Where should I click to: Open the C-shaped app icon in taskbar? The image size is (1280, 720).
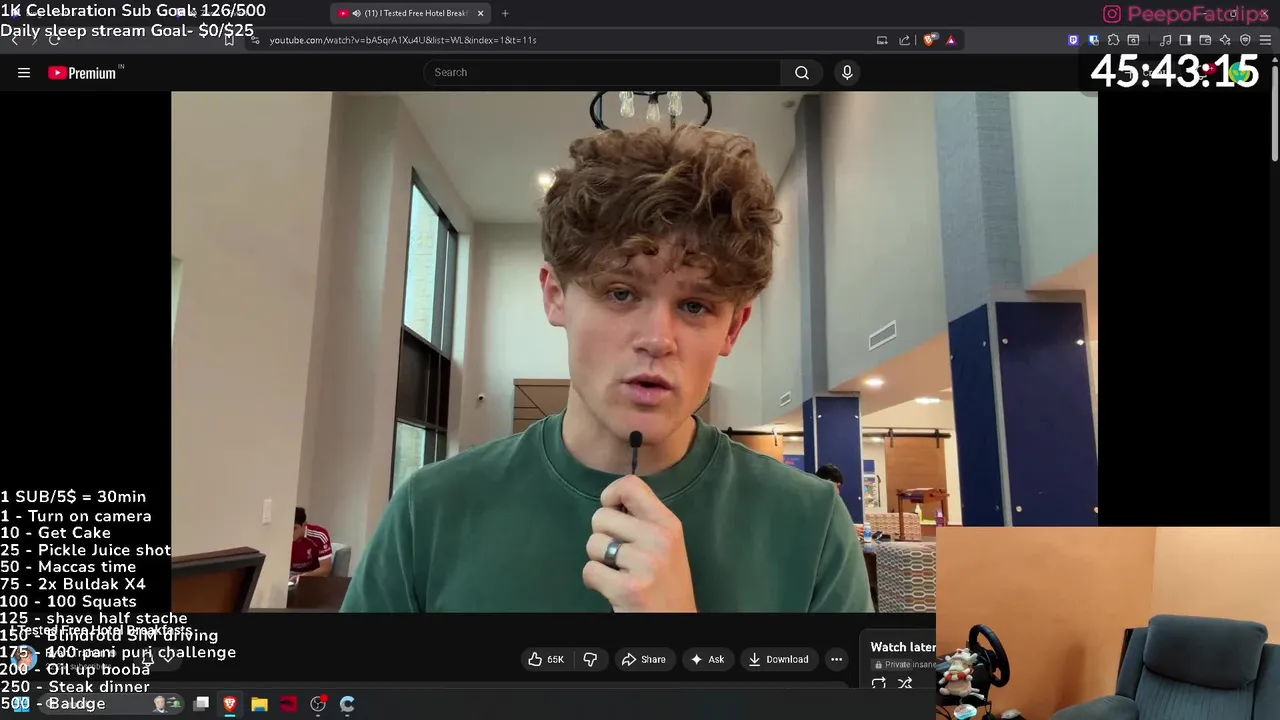(x=347, y=704)
